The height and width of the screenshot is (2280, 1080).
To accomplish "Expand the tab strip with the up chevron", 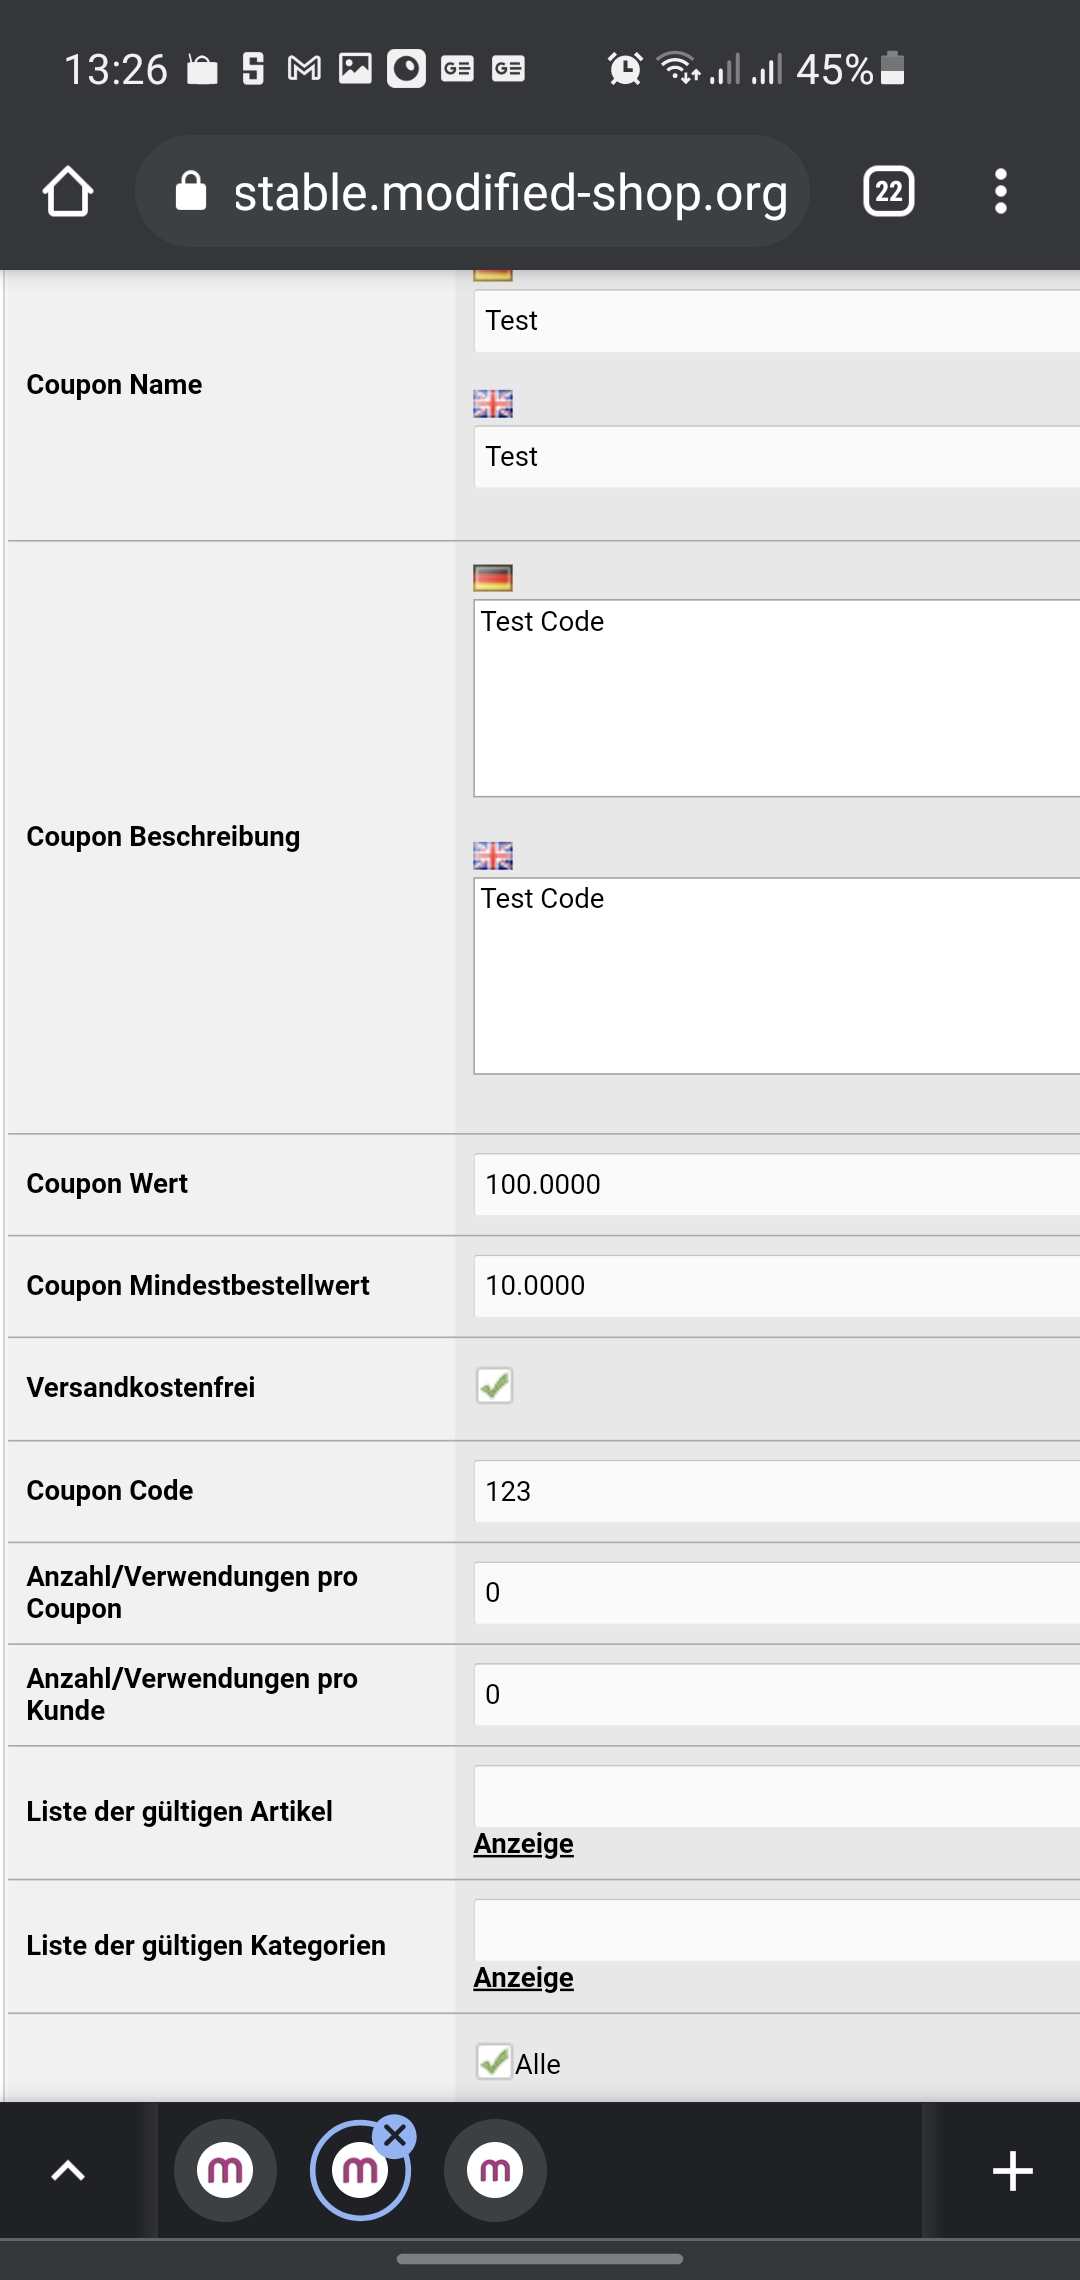I will tap(68, 2171).
